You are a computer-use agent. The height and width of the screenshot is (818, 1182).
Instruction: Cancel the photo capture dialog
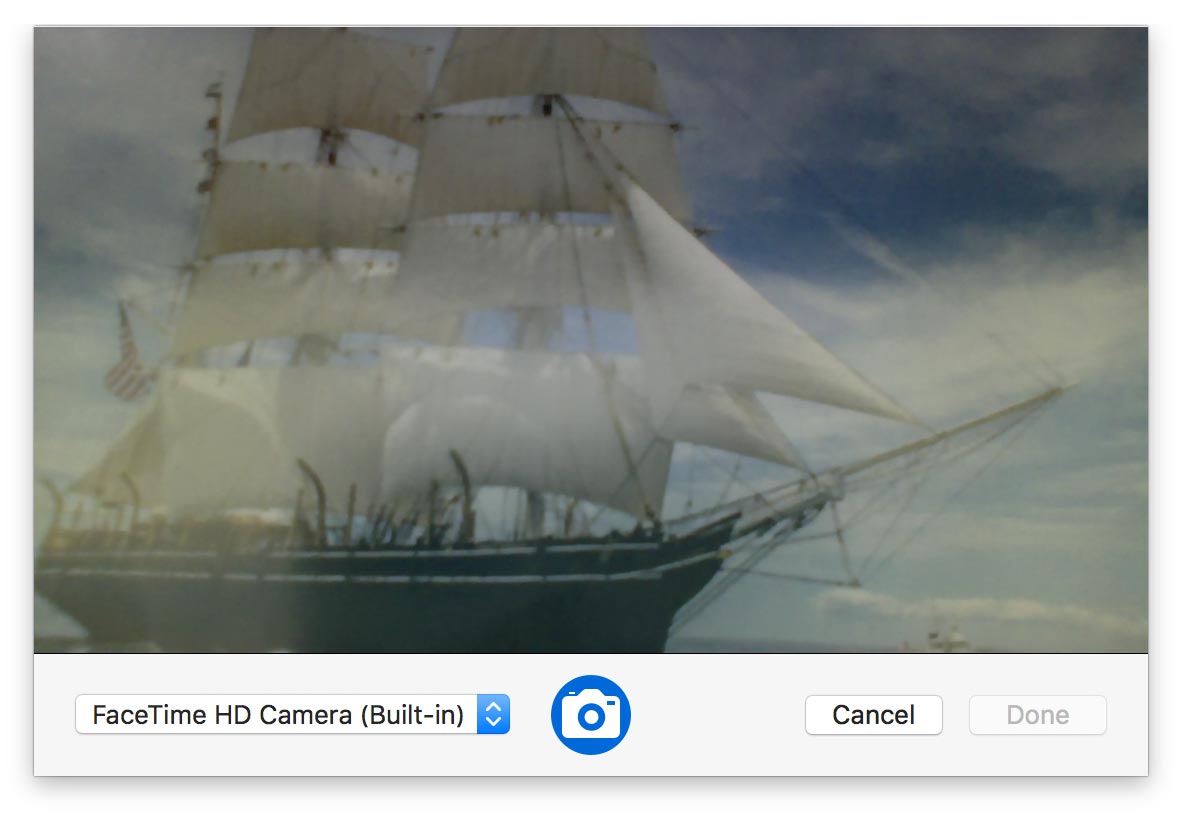tap(874, 715)
